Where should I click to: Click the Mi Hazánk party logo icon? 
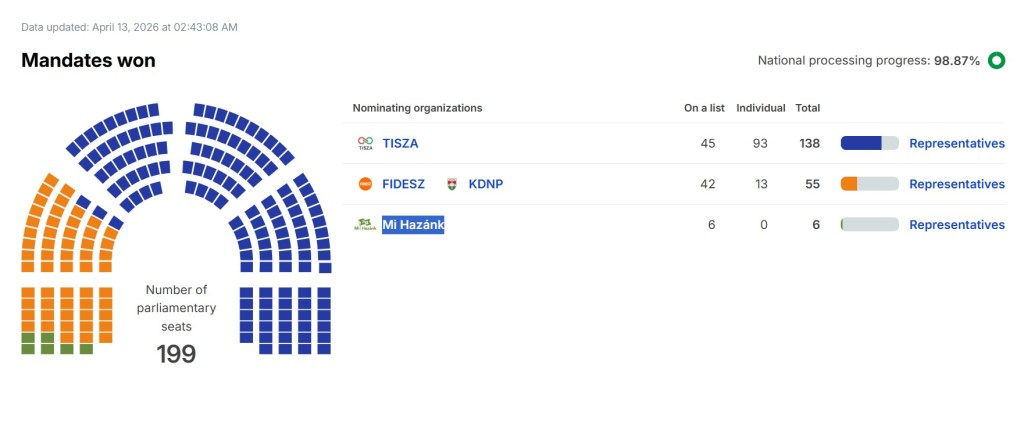pos(365,225)
